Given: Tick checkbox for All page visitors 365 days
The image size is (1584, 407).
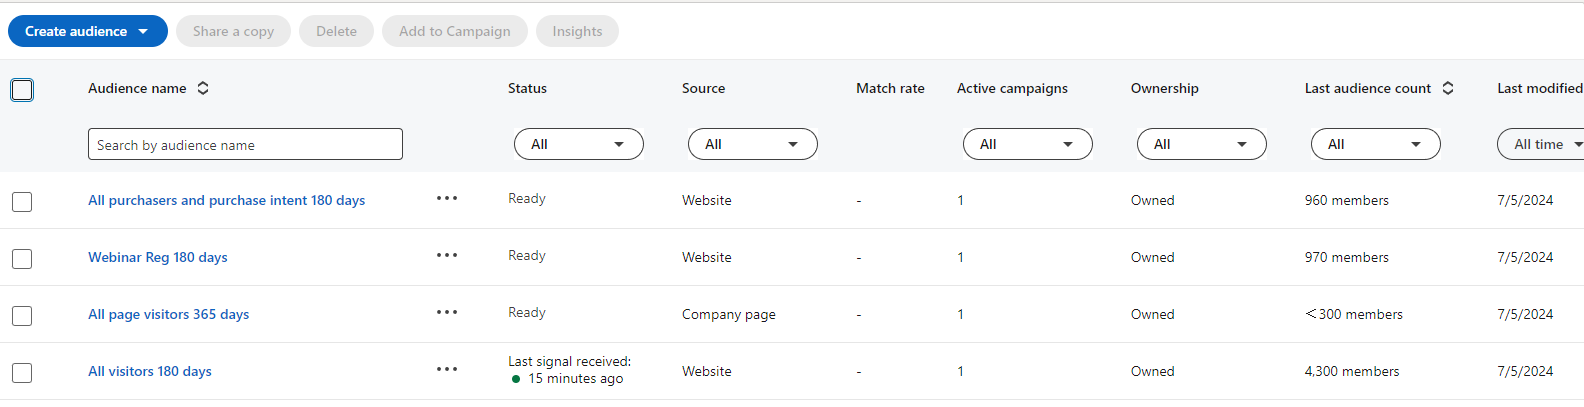Looking at the screenshot, I should pyautogui.click(x=22, y=316).
